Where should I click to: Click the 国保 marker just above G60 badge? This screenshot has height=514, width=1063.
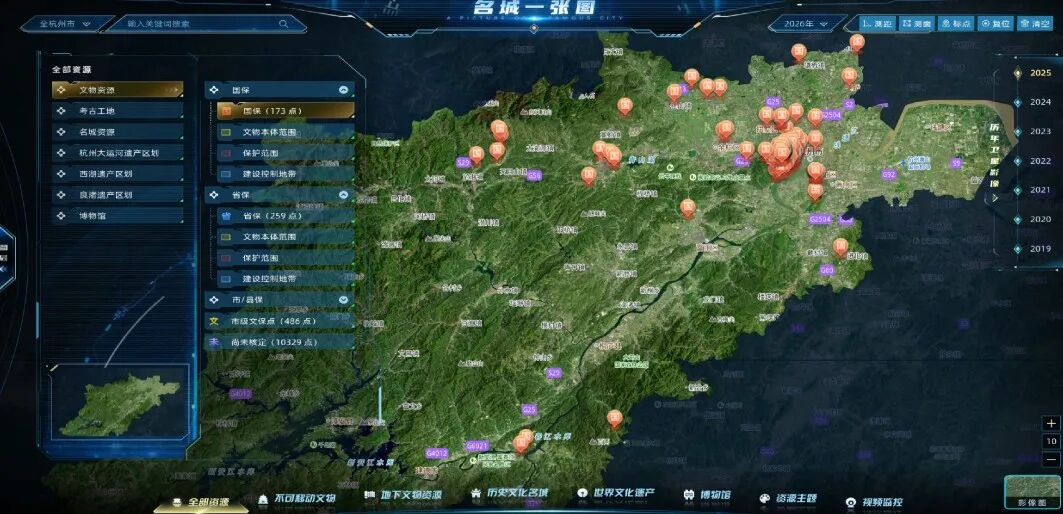(841, 246)
